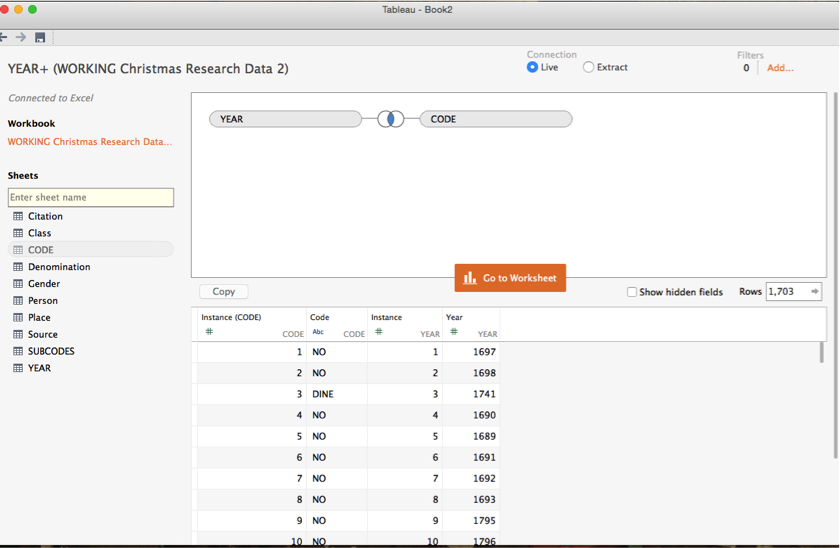
Task: Select the Live connection radio button
Action: coord(532,67)
